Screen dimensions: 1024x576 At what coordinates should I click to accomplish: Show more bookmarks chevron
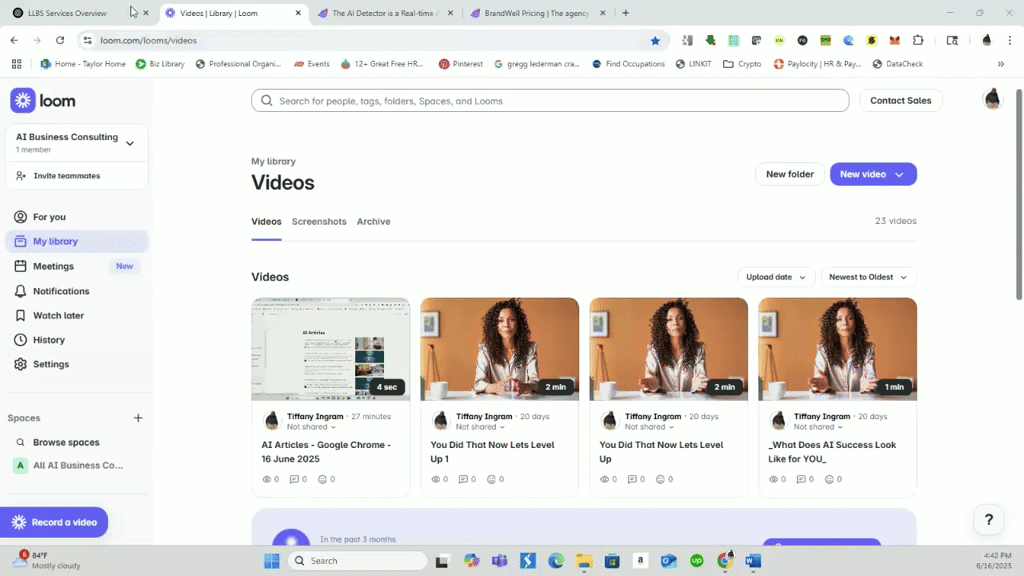point(1000,64)
